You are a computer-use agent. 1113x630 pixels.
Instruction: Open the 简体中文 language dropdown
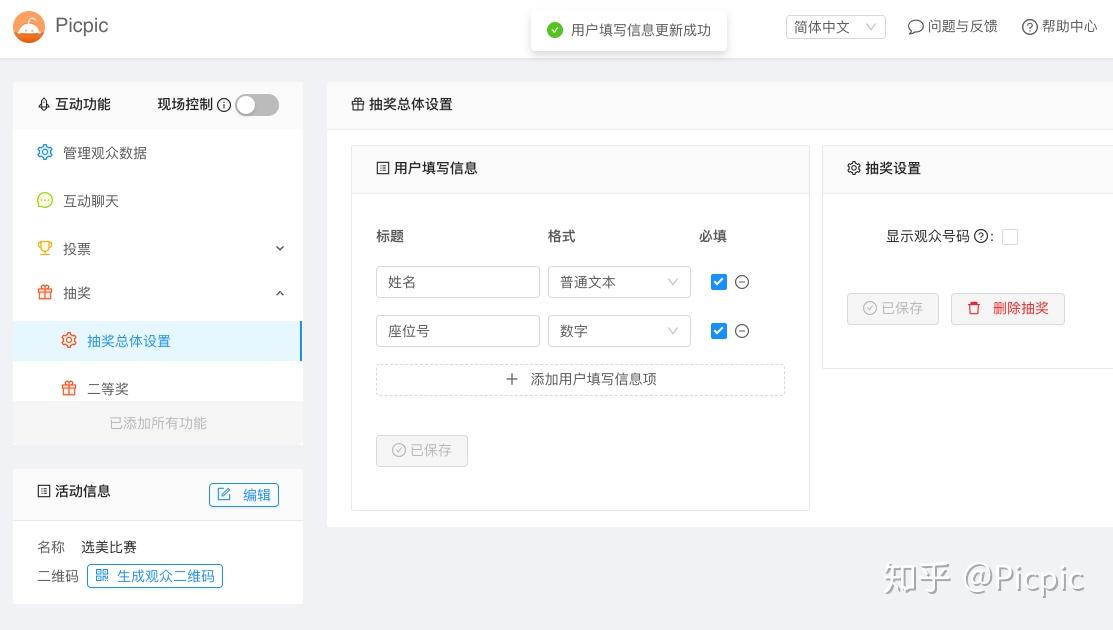[835, 27]
